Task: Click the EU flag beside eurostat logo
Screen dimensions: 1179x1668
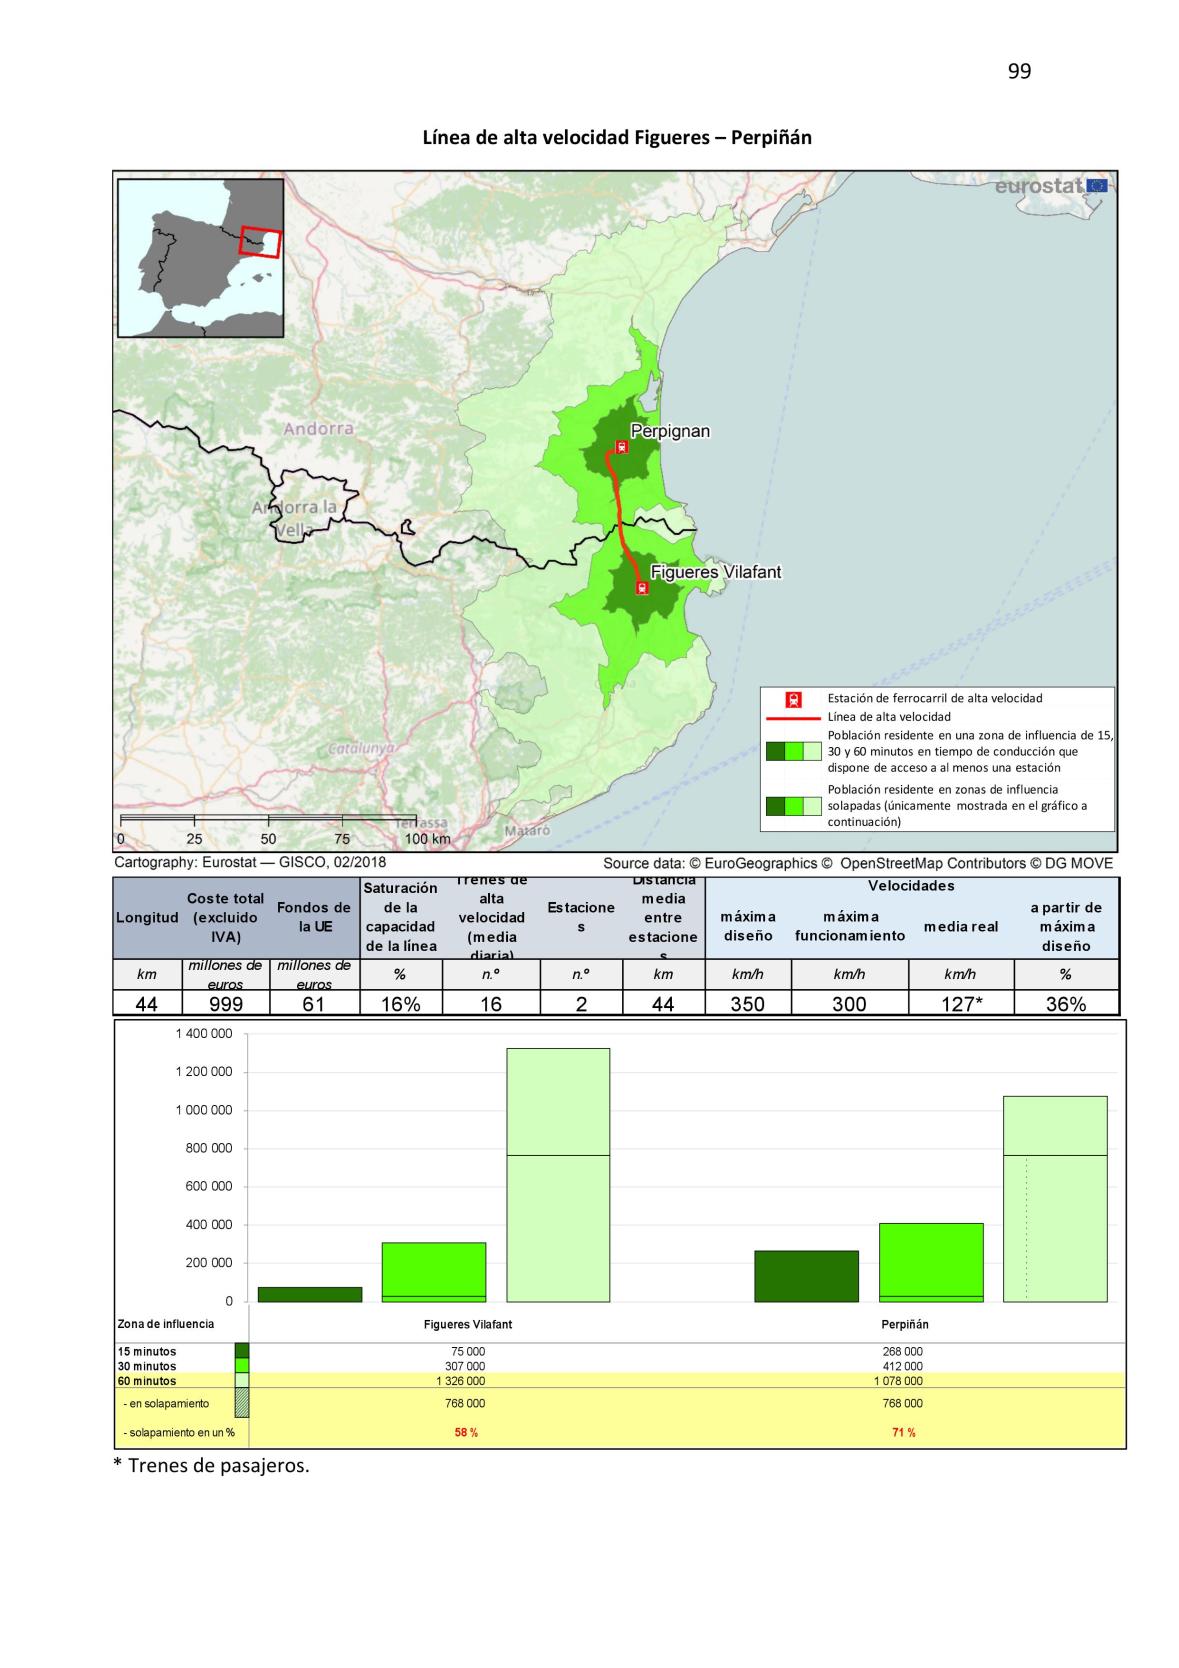Action: pyautogui.click(x=1096, y=185)
